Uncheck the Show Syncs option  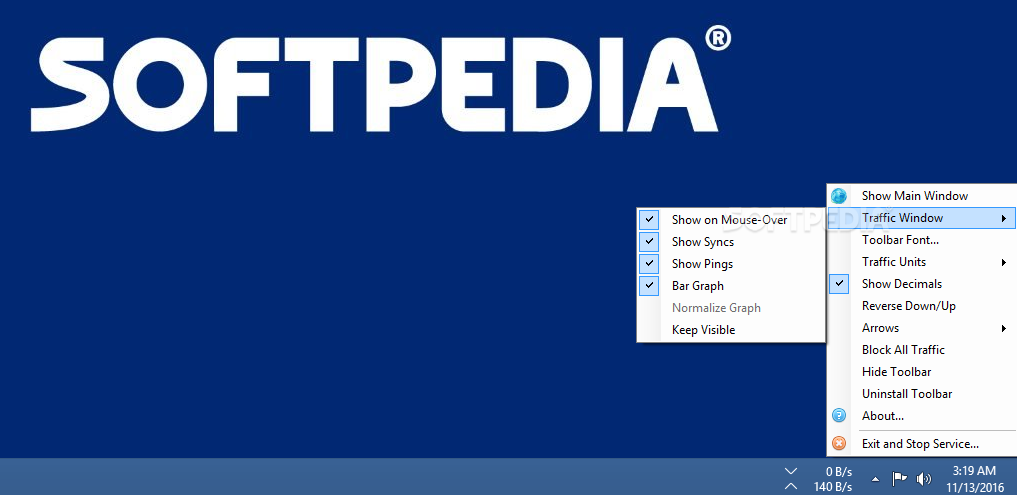point(649,241)
